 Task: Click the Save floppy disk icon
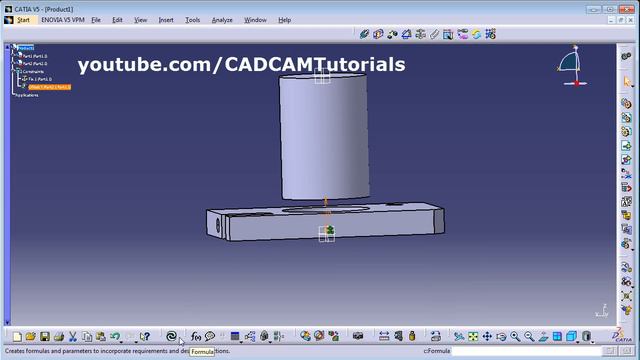[45, 336]
